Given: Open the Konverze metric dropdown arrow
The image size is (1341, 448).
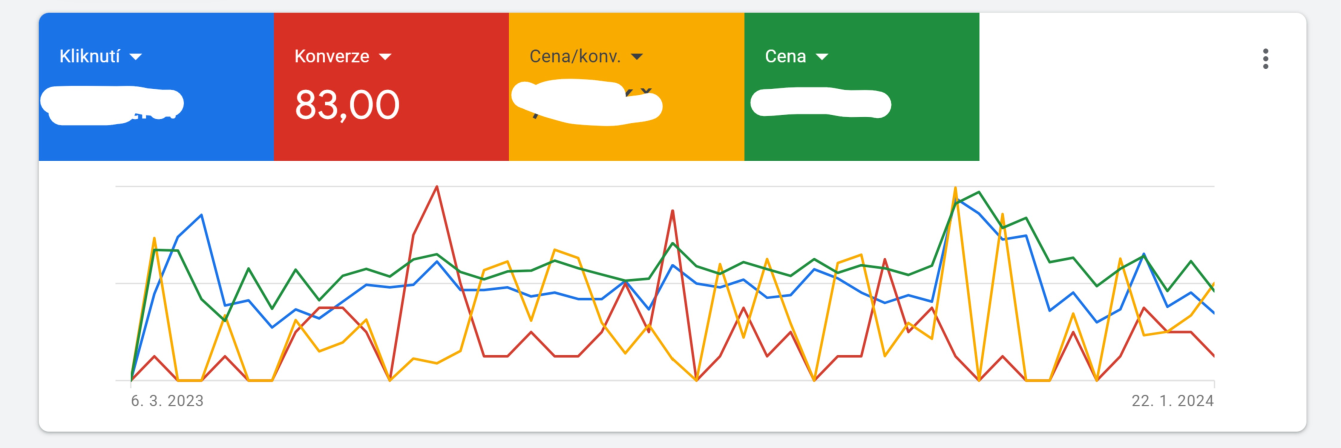Looking at the screenshot, I should 384,56.
